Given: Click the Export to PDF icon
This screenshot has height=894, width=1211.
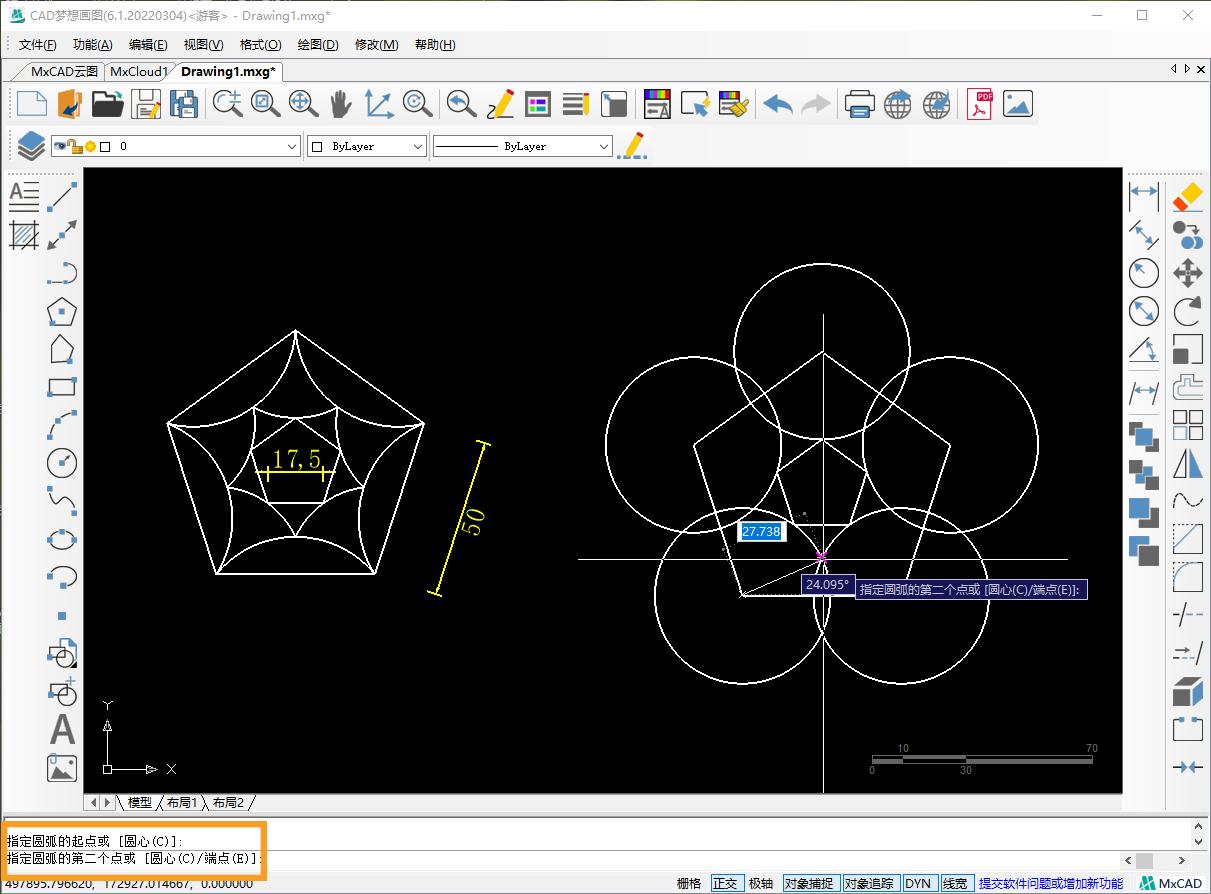Looking at the screenshot, I should point(979,104).
